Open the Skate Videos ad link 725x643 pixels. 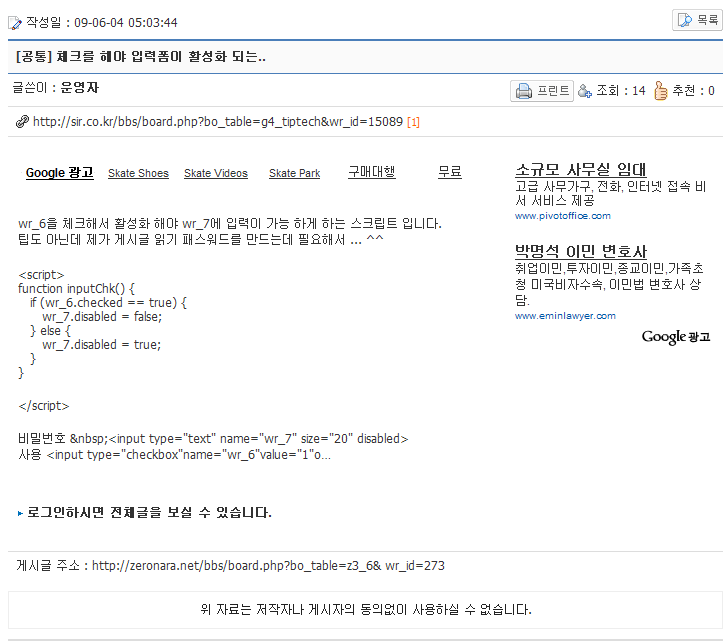pyautogui.click(x=216, y=173)
